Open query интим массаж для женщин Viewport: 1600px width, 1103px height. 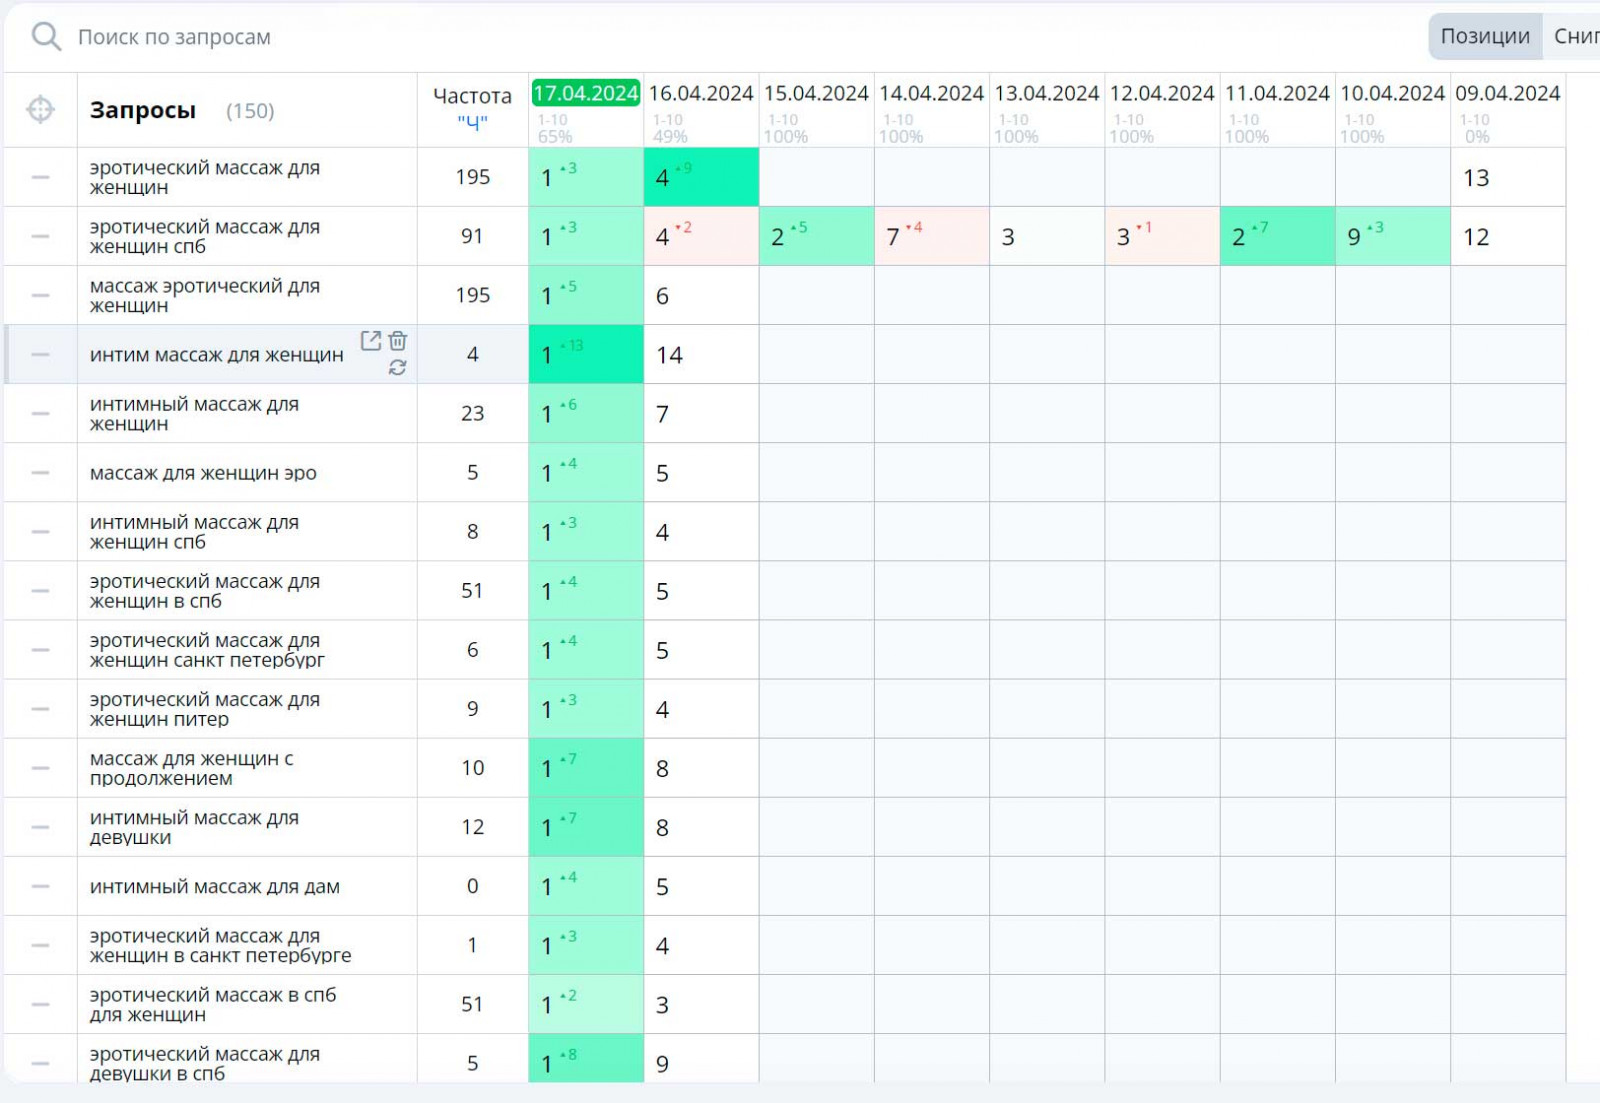click(x=217, y=355)
